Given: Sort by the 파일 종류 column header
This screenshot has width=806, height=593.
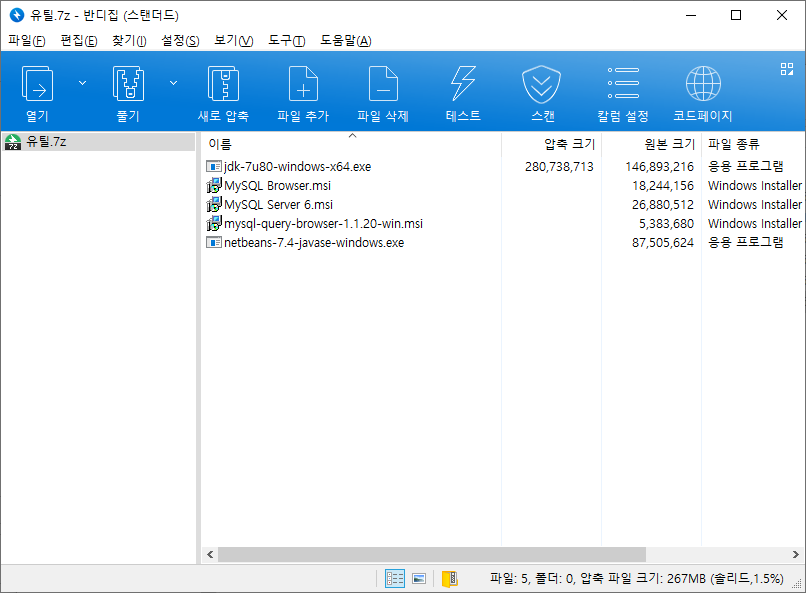Looking at the screenshot, I should (754, 144).
